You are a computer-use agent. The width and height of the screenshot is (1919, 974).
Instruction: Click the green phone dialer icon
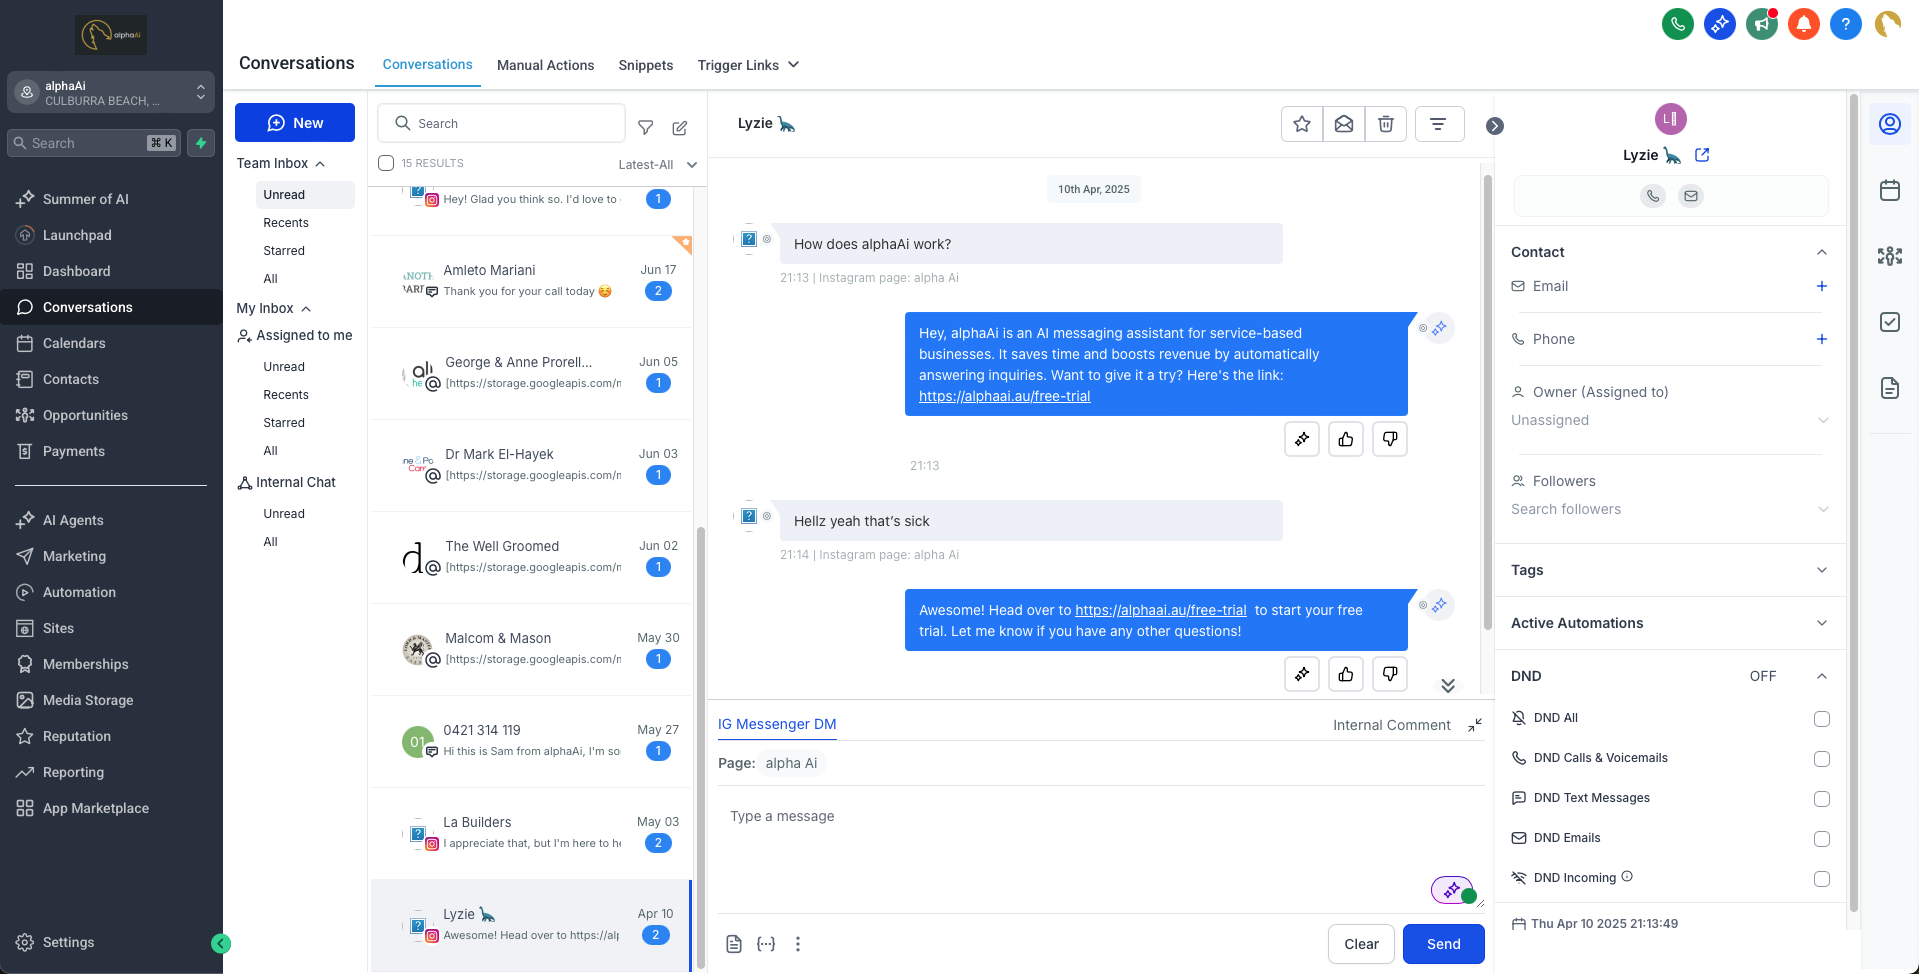tap(1677, 24)
